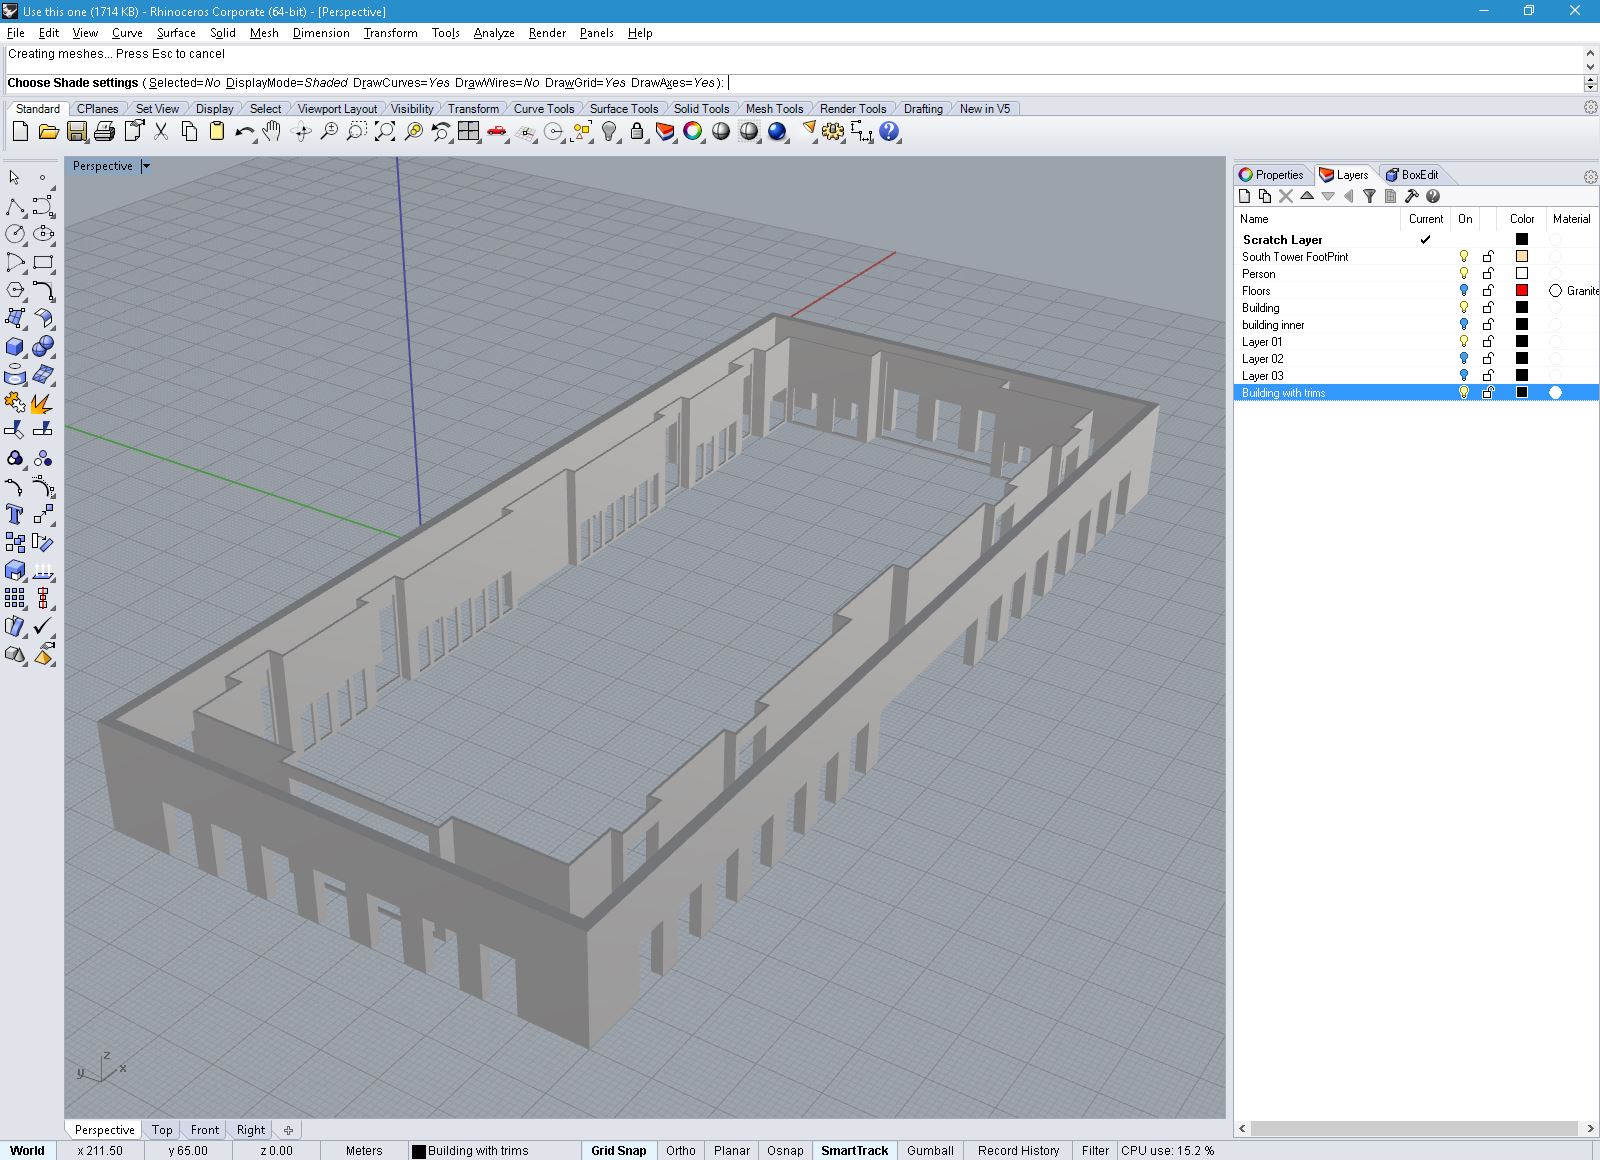Click the Print icon in the toolbar
Image resolution: width=1600 pixels, height=1160 pixels.
(x=104, y=131)
